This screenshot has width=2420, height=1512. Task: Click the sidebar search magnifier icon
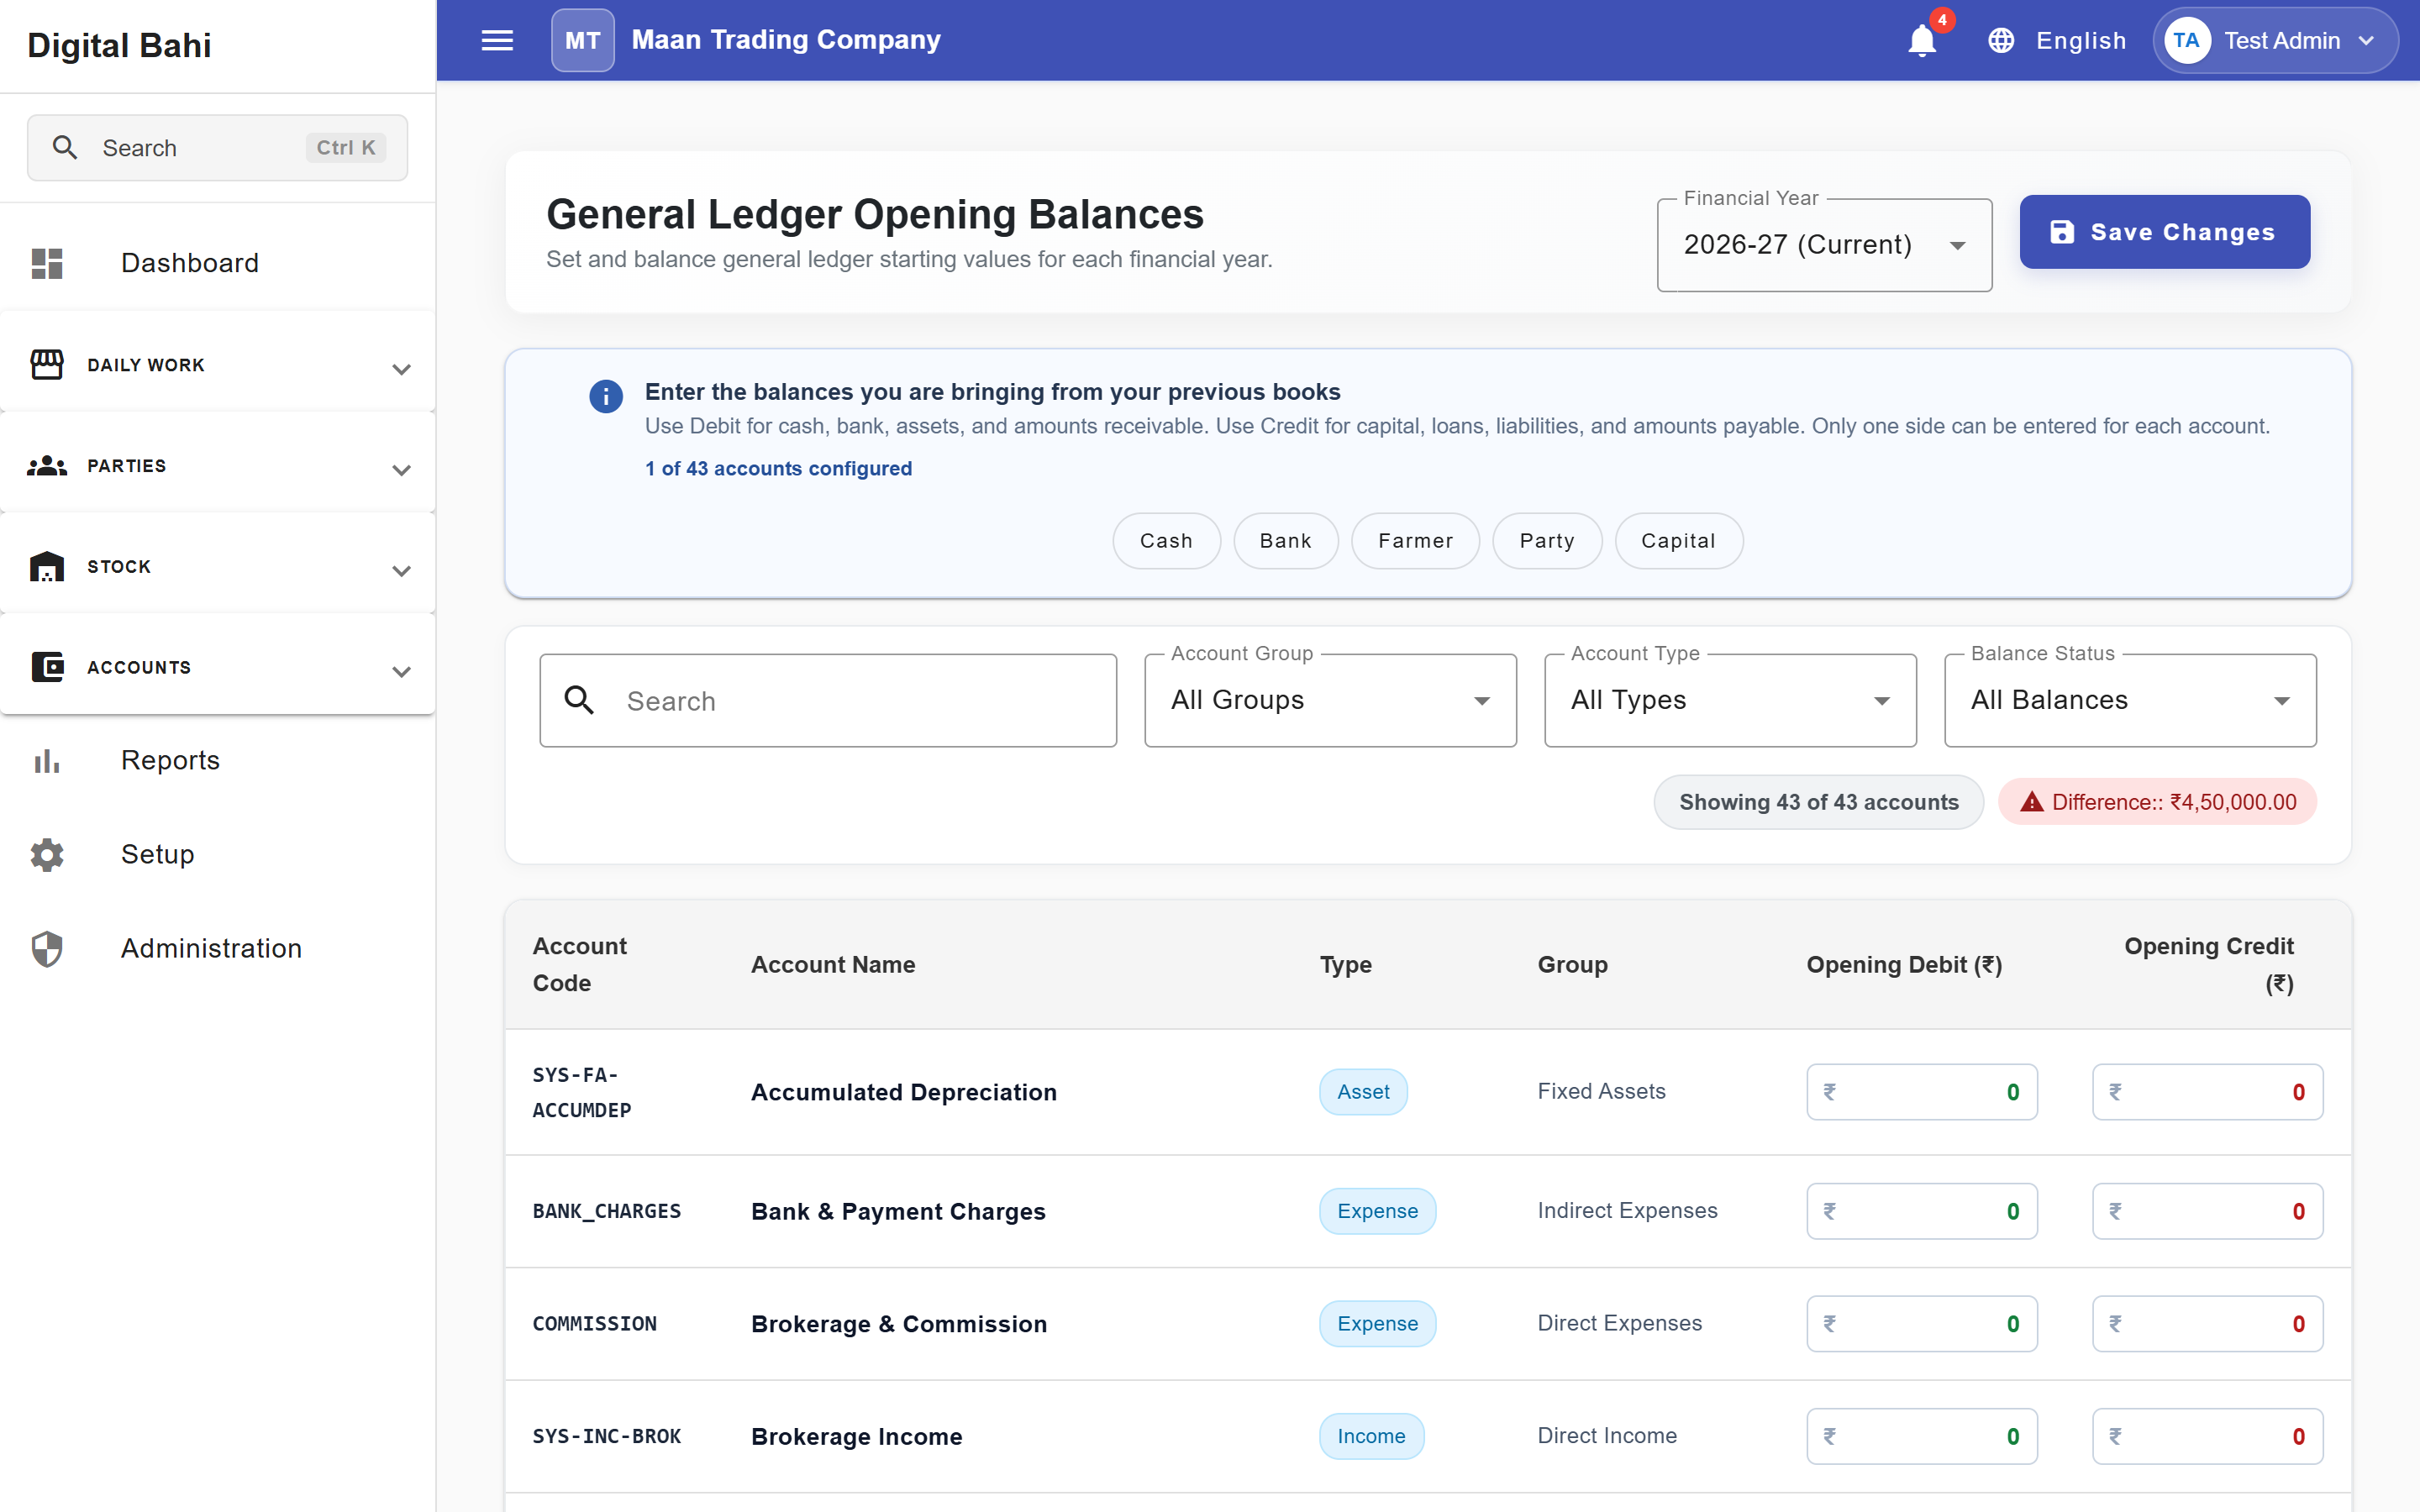(65, 148)
